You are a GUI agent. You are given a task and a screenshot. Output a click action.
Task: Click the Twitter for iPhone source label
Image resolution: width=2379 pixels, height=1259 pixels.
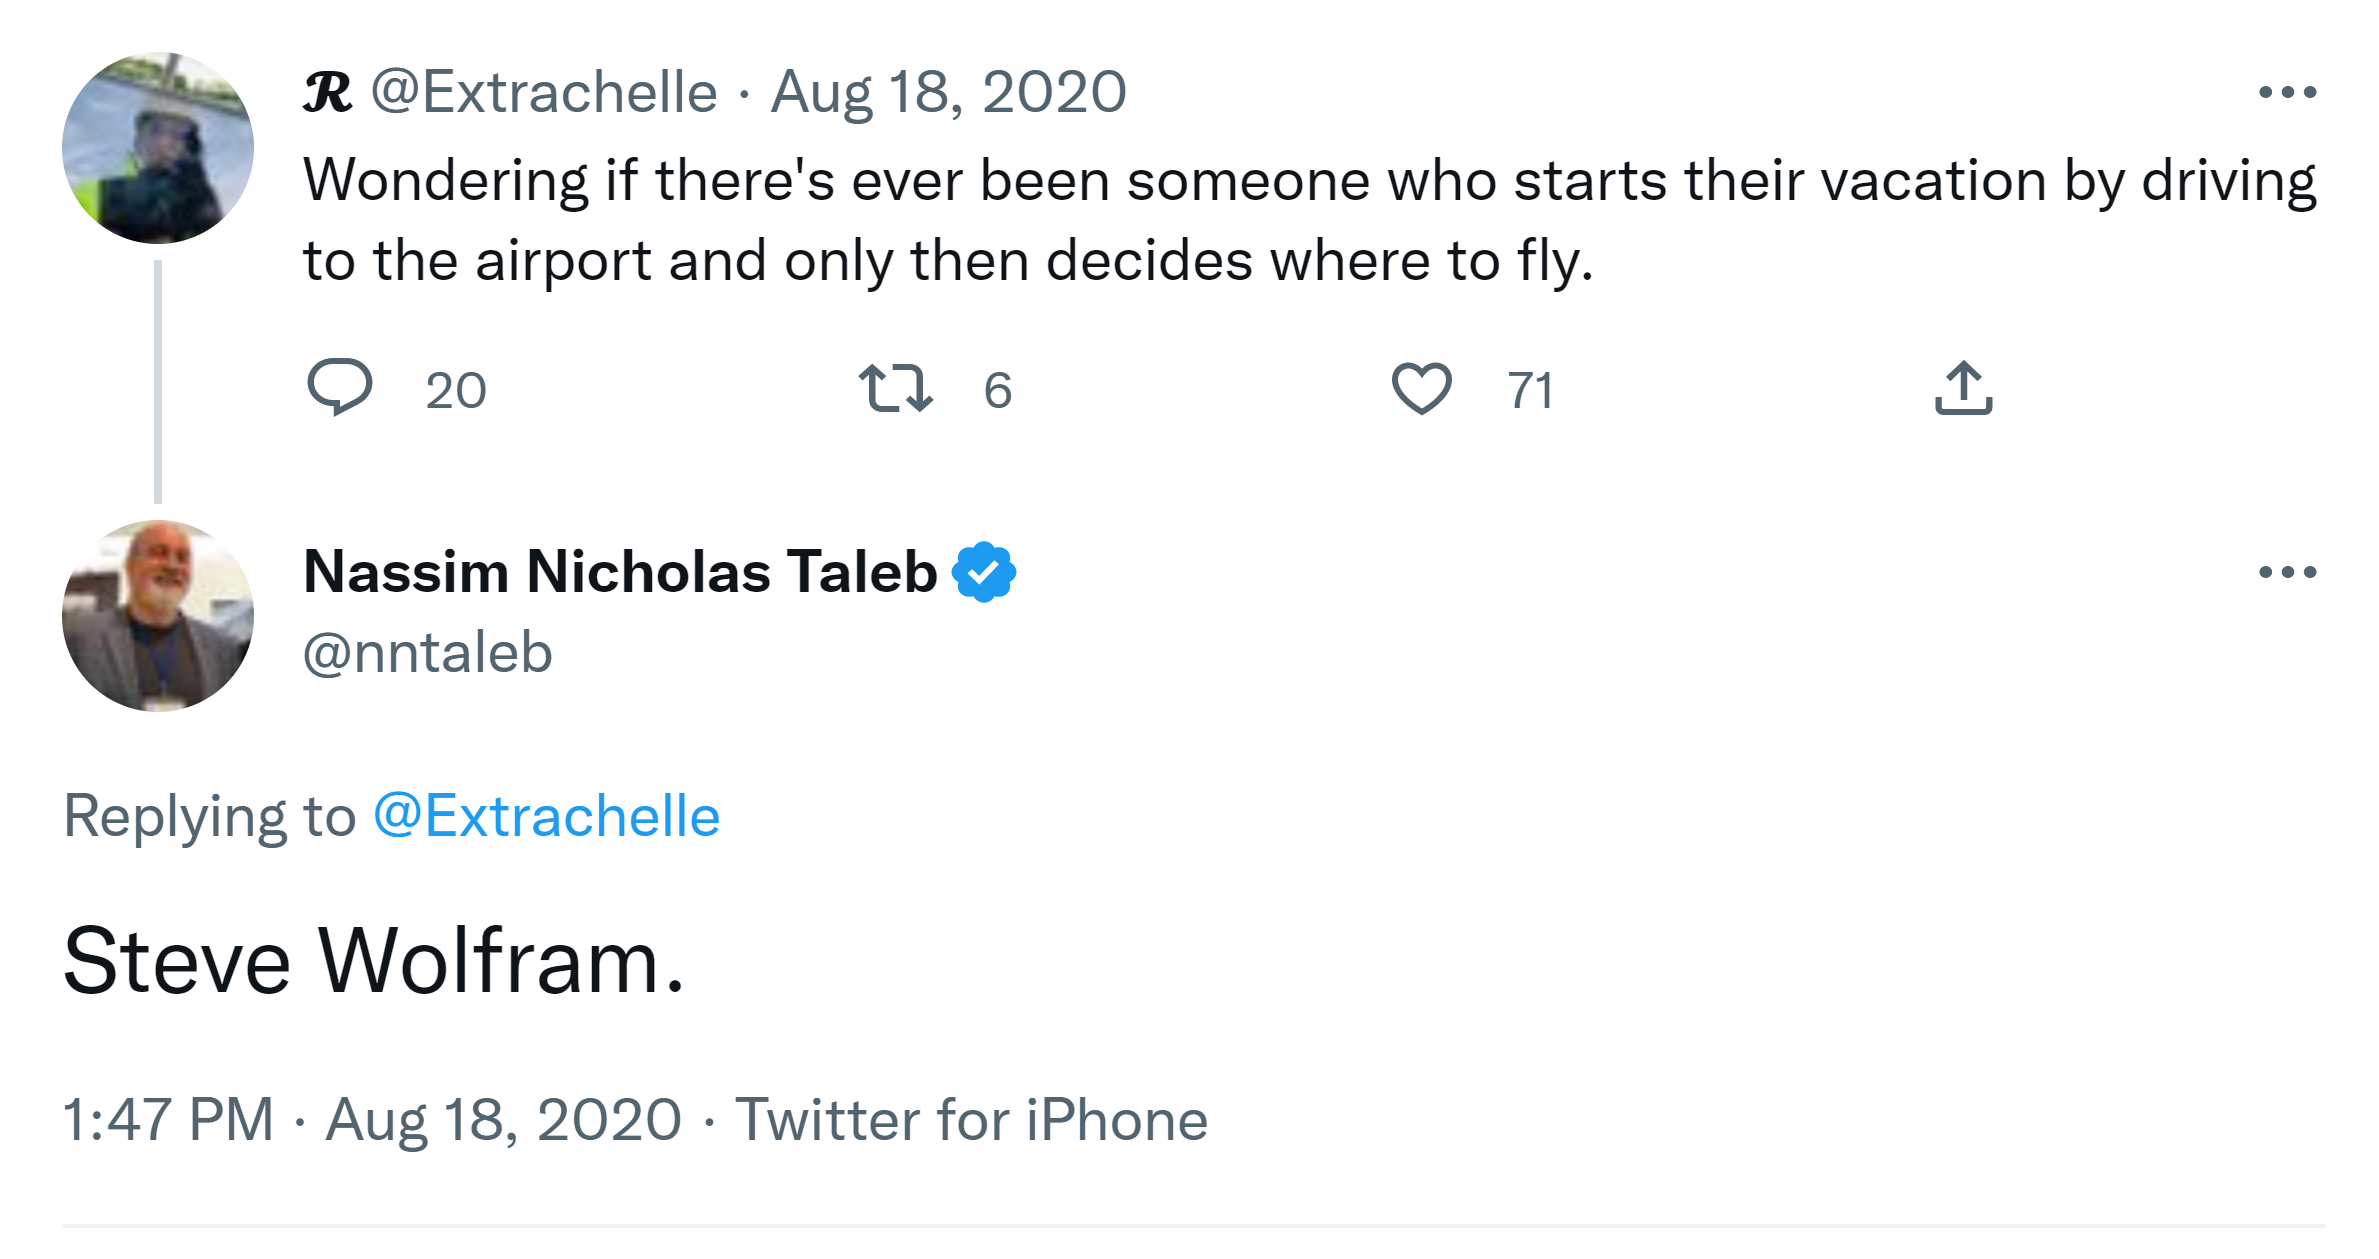[x=971, y=1119]
